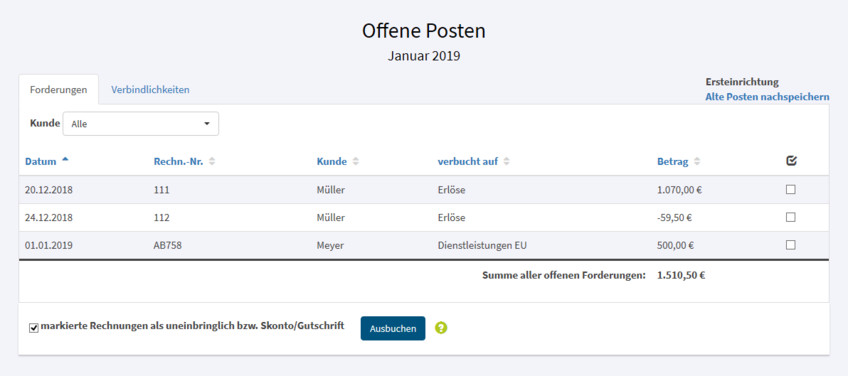This screenshot has width=848, height=376.
Task: Switch to the Verbindlichkeiten tab
Action: coord(150,90)
